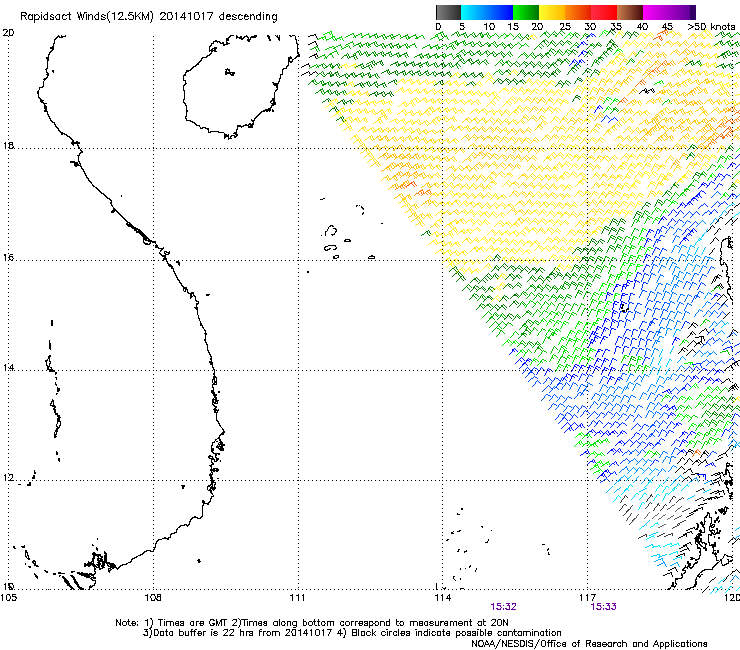This screenshot has width=740, height=650.
Task: Click the NOAA/NESDIS credit line
Action: point(589,644)
